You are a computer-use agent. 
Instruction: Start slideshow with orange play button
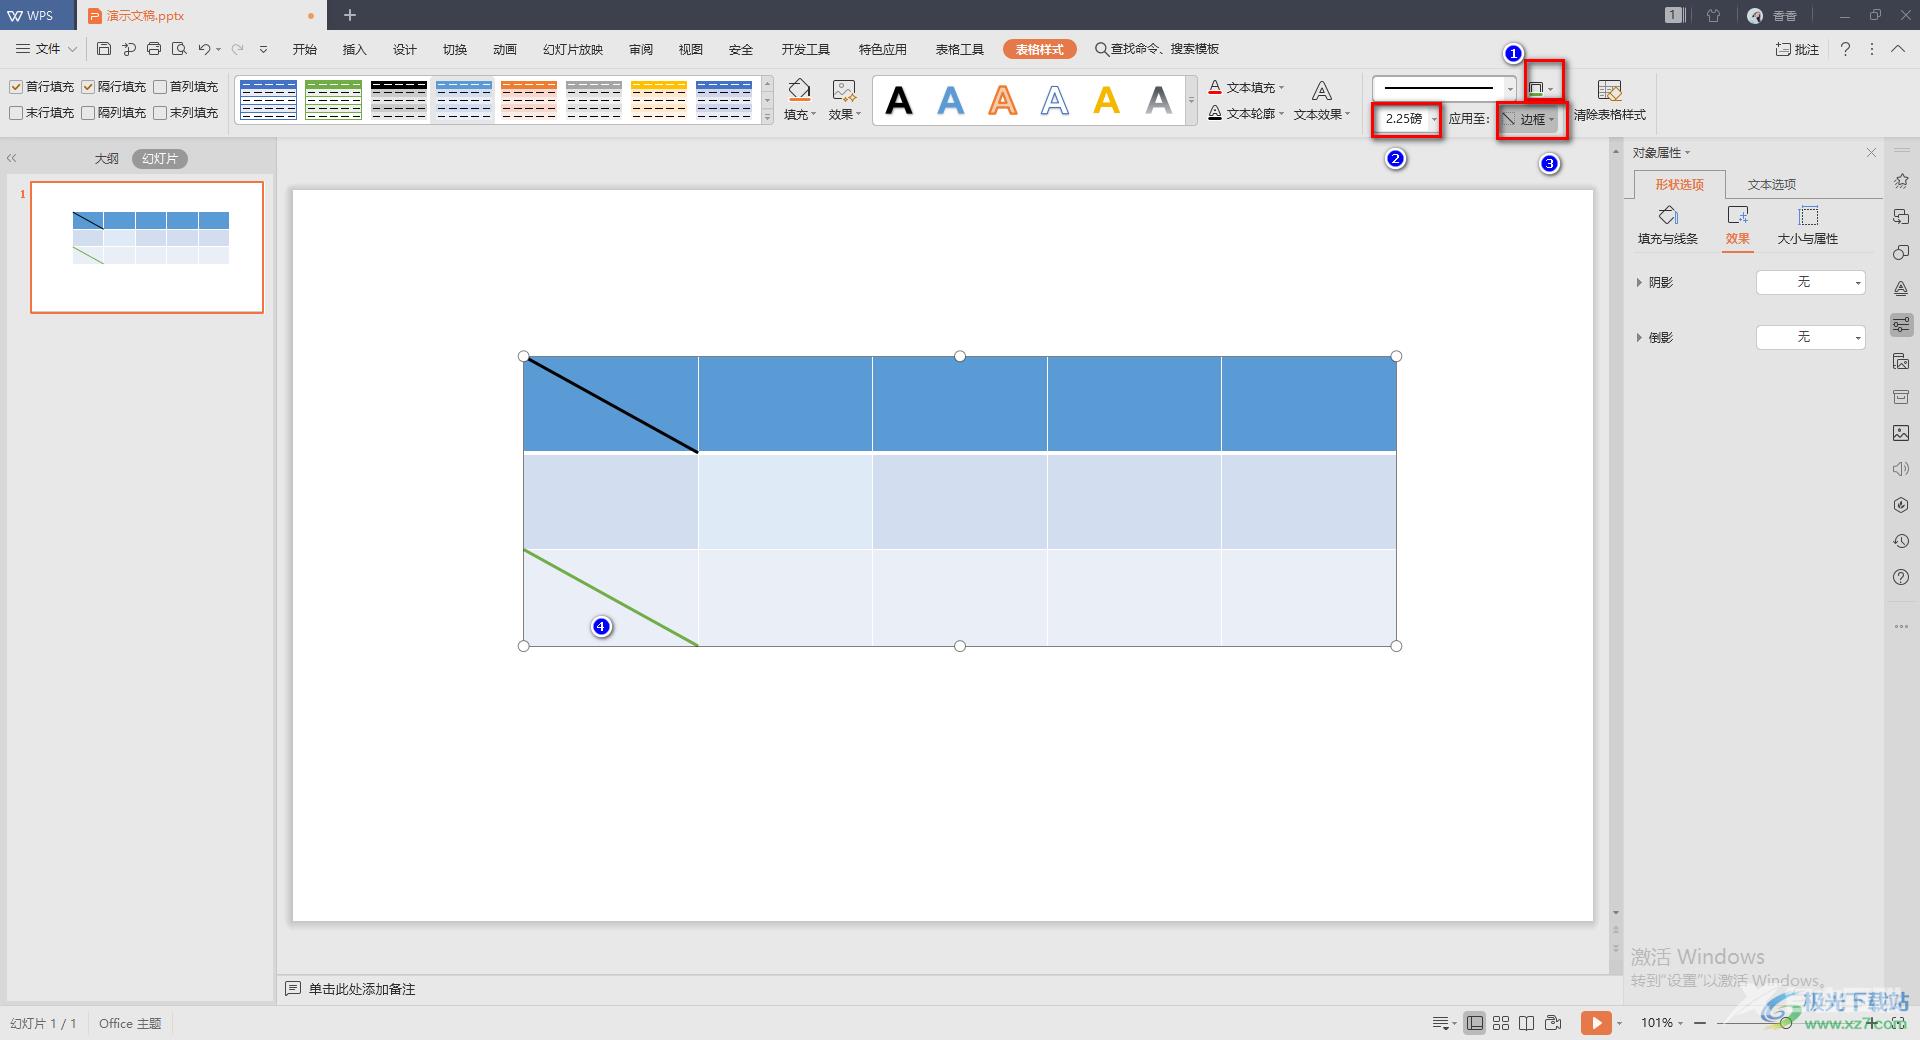[1596, 1023]
